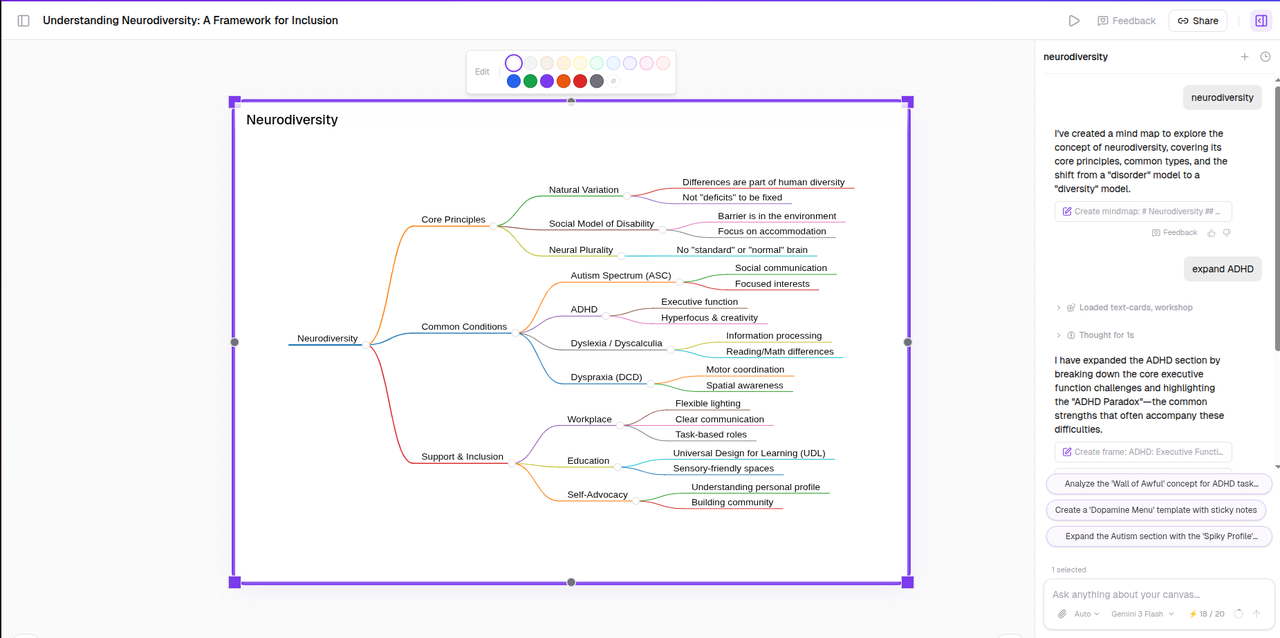Select the solid blue color swatch
The height and width of the screenshot is (638, 1280).
[514, 81]
